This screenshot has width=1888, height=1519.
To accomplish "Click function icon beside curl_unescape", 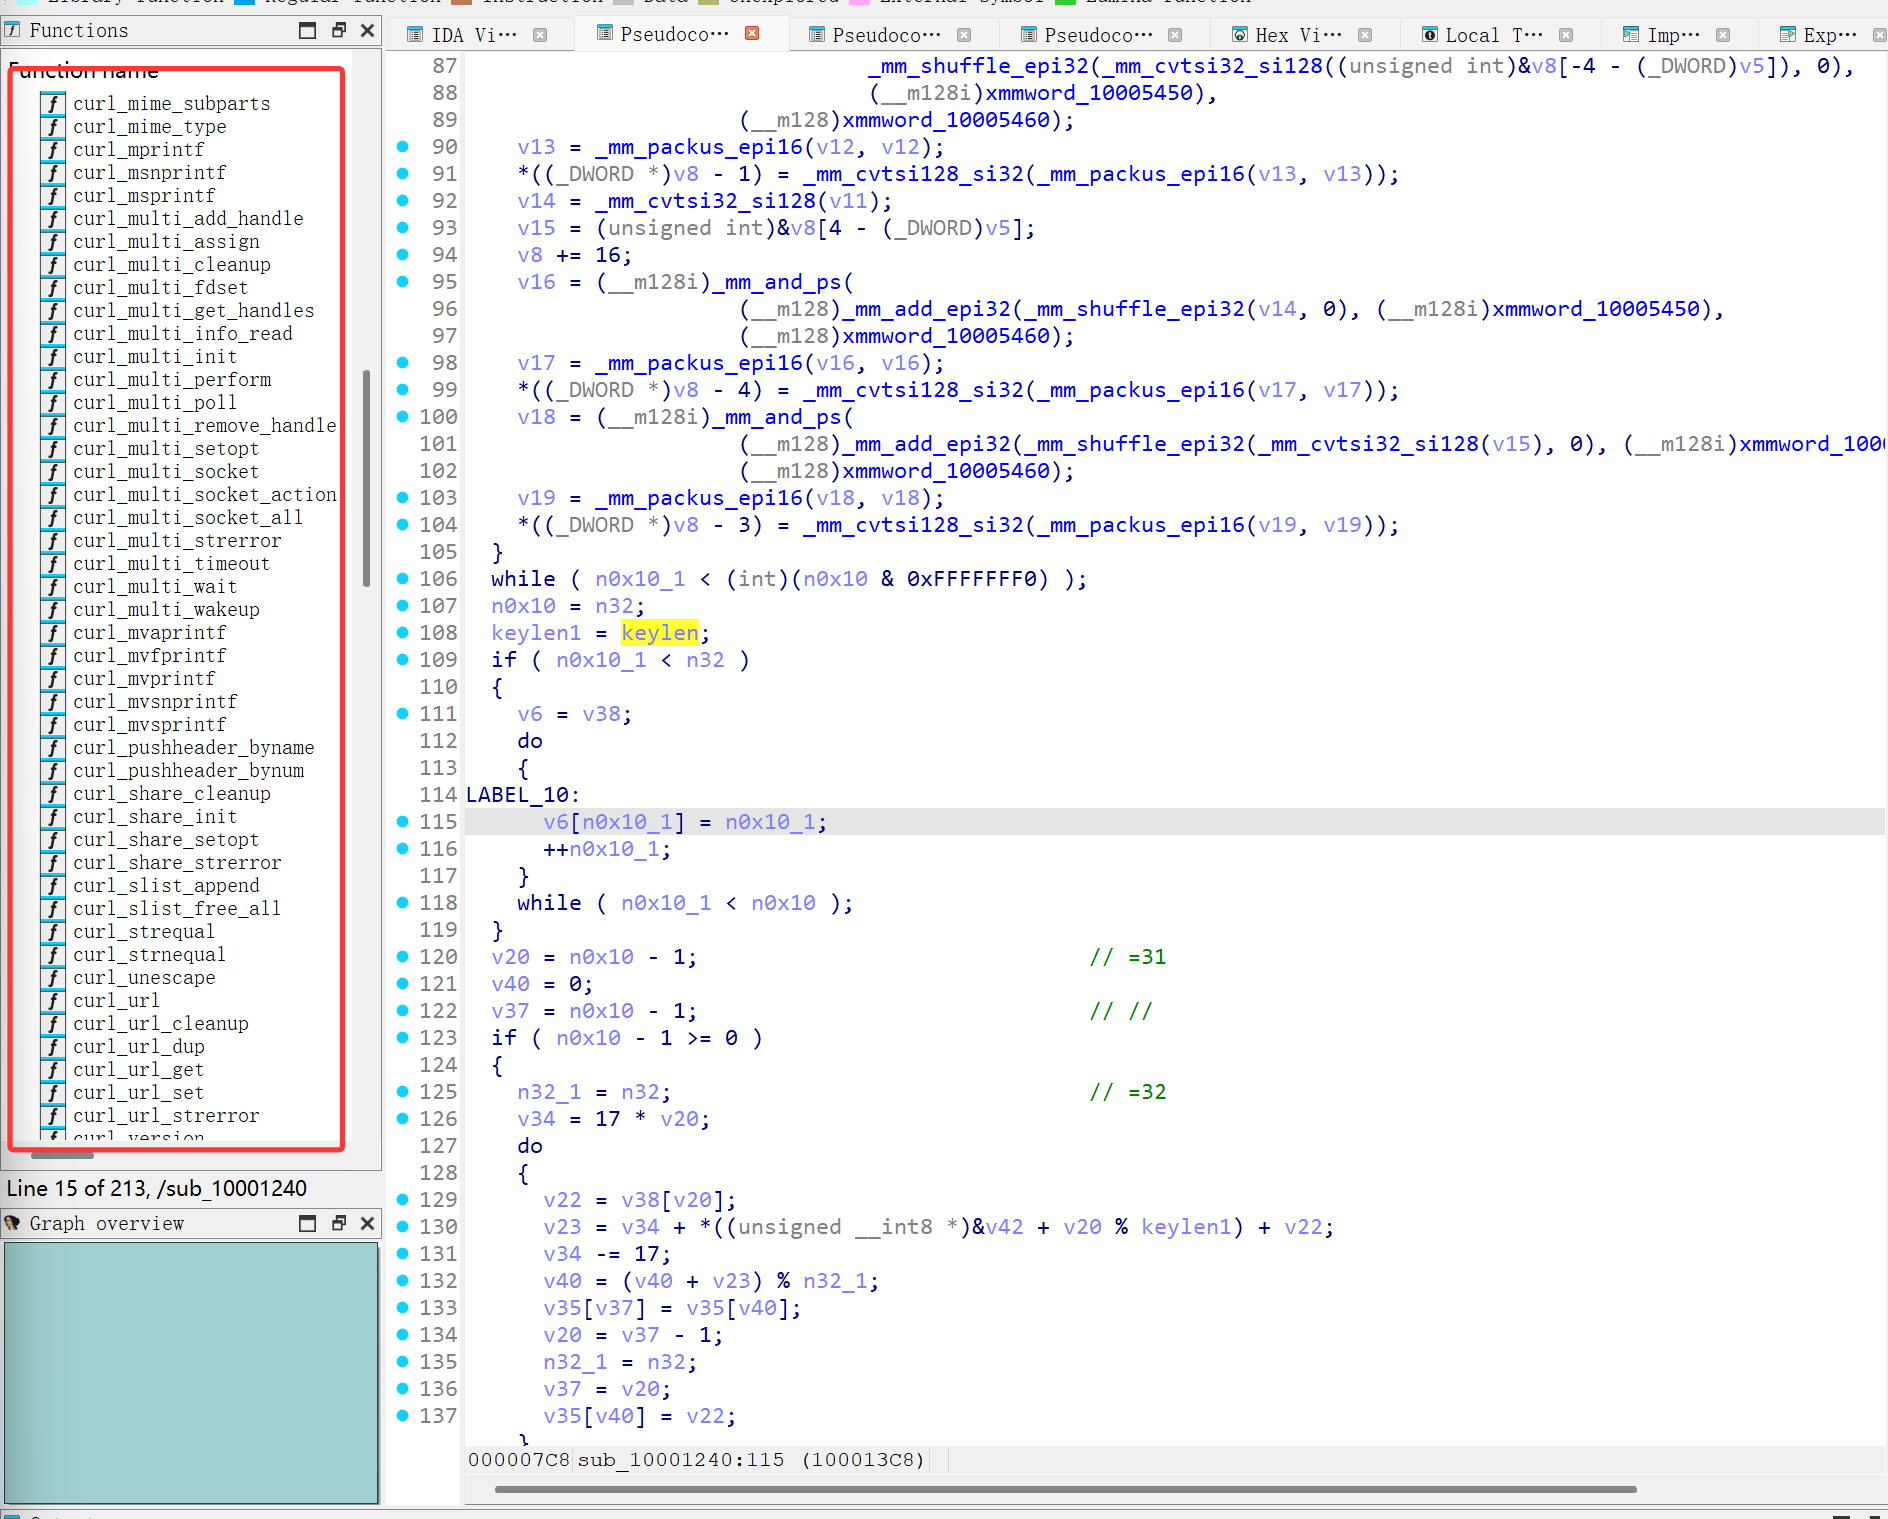I will pos(53,978).
